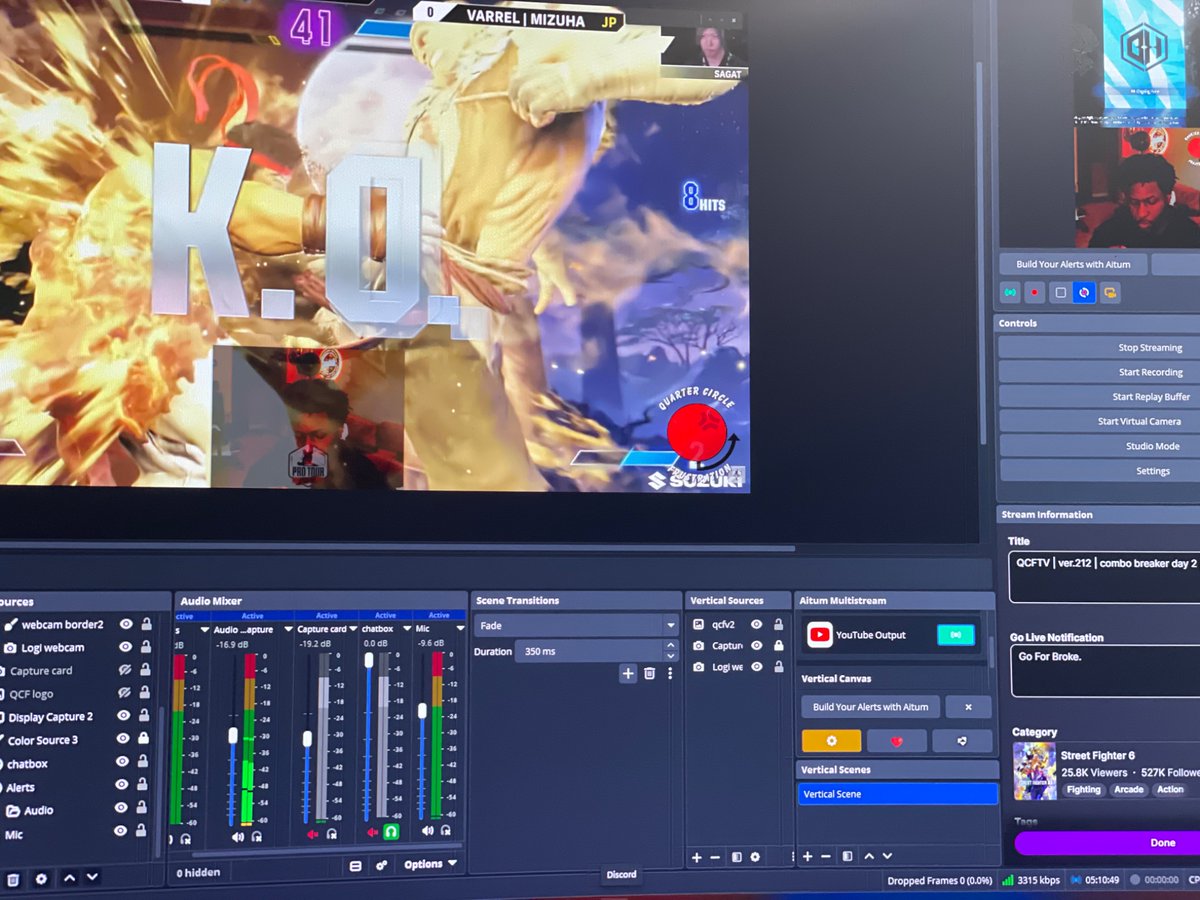
Task: Lock the Mic source
Action: click(141, 830)
